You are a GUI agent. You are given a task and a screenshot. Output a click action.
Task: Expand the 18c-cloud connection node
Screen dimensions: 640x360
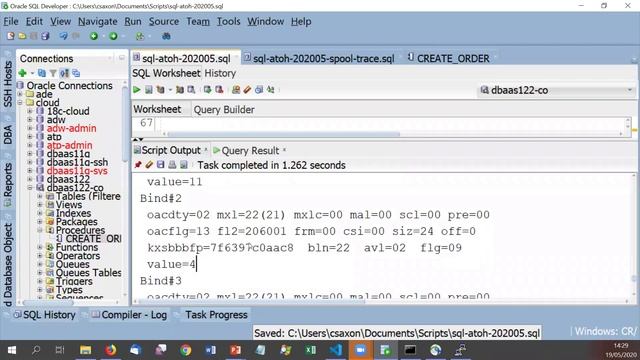click(30, 111)
